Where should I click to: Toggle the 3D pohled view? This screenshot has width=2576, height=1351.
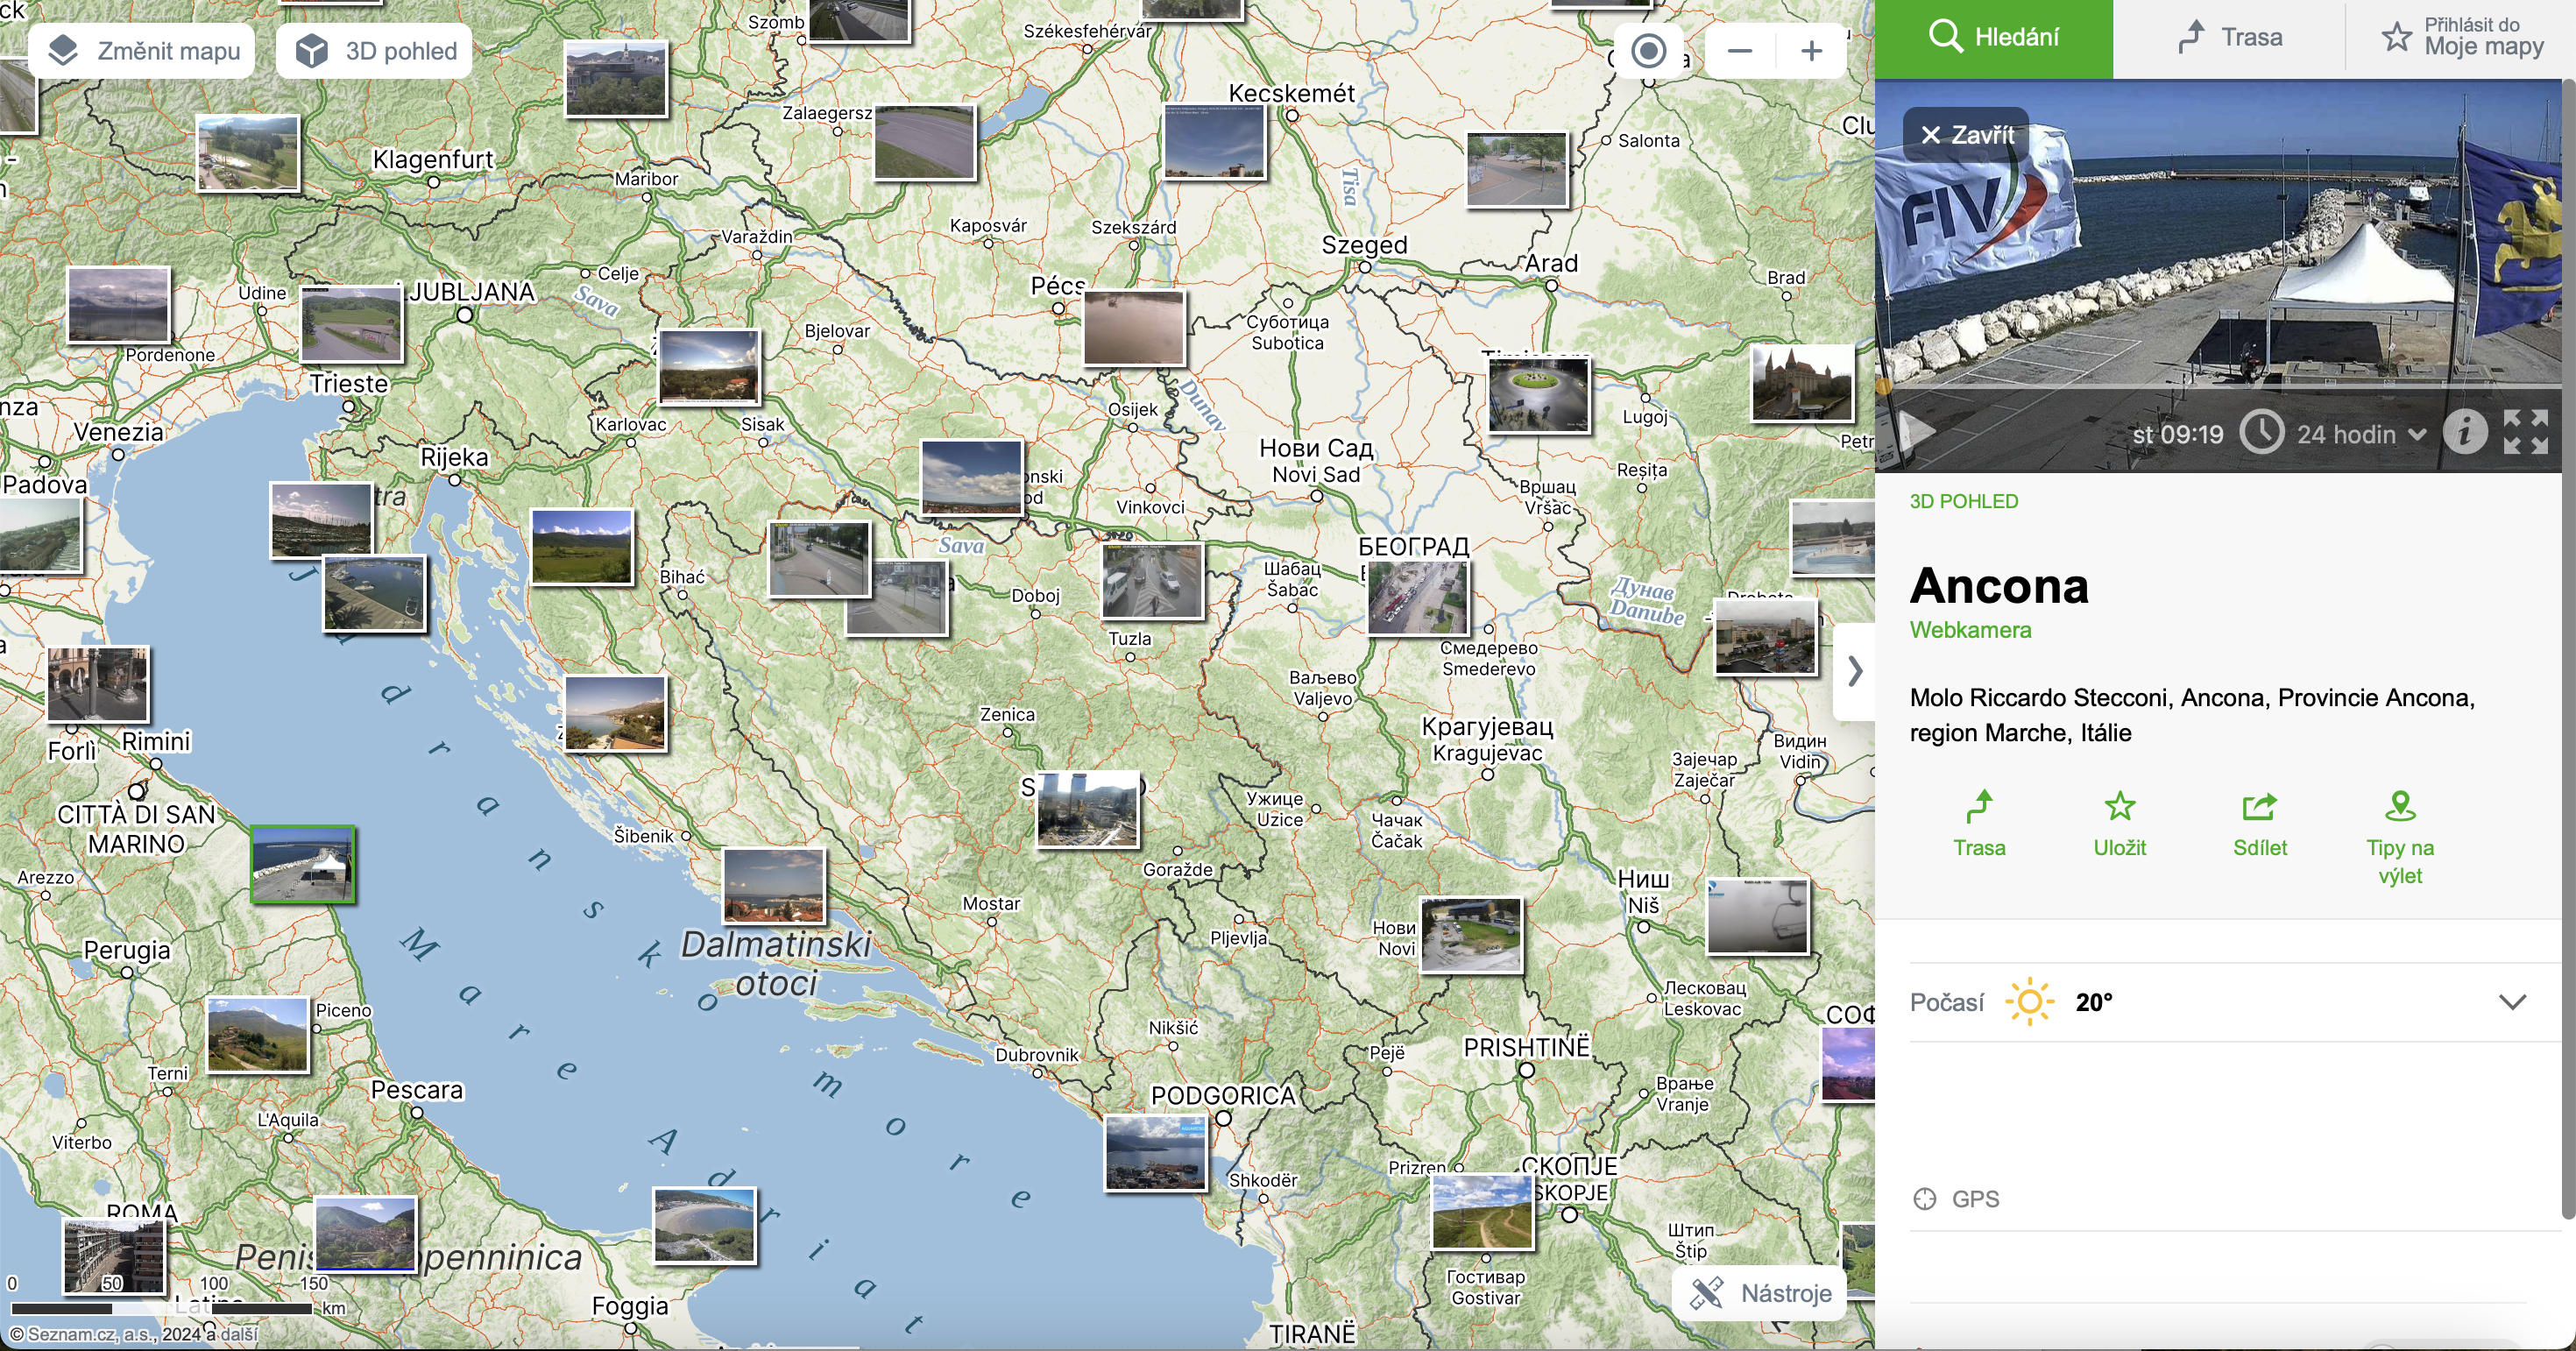tap(374, 51)
